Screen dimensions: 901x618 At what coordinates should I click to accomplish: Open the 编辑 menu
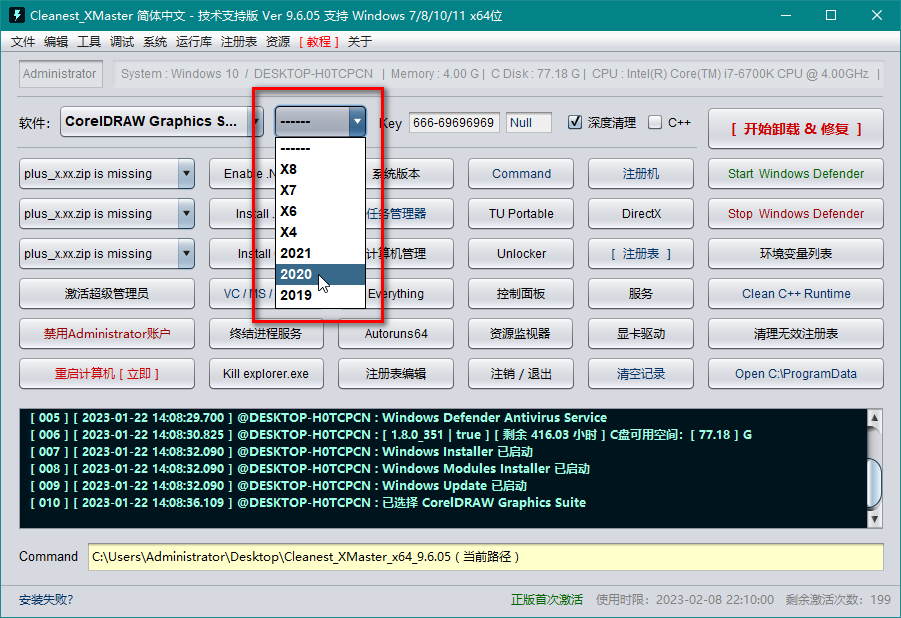pyautogui.click(x=56, y=41)
